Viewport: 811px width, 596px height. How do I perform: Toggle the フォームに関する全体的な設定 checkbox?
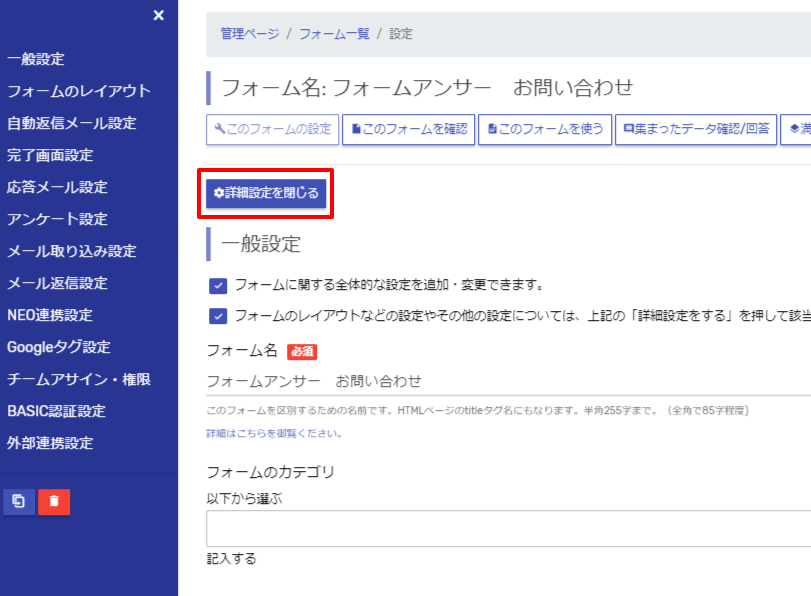point(218,286)
